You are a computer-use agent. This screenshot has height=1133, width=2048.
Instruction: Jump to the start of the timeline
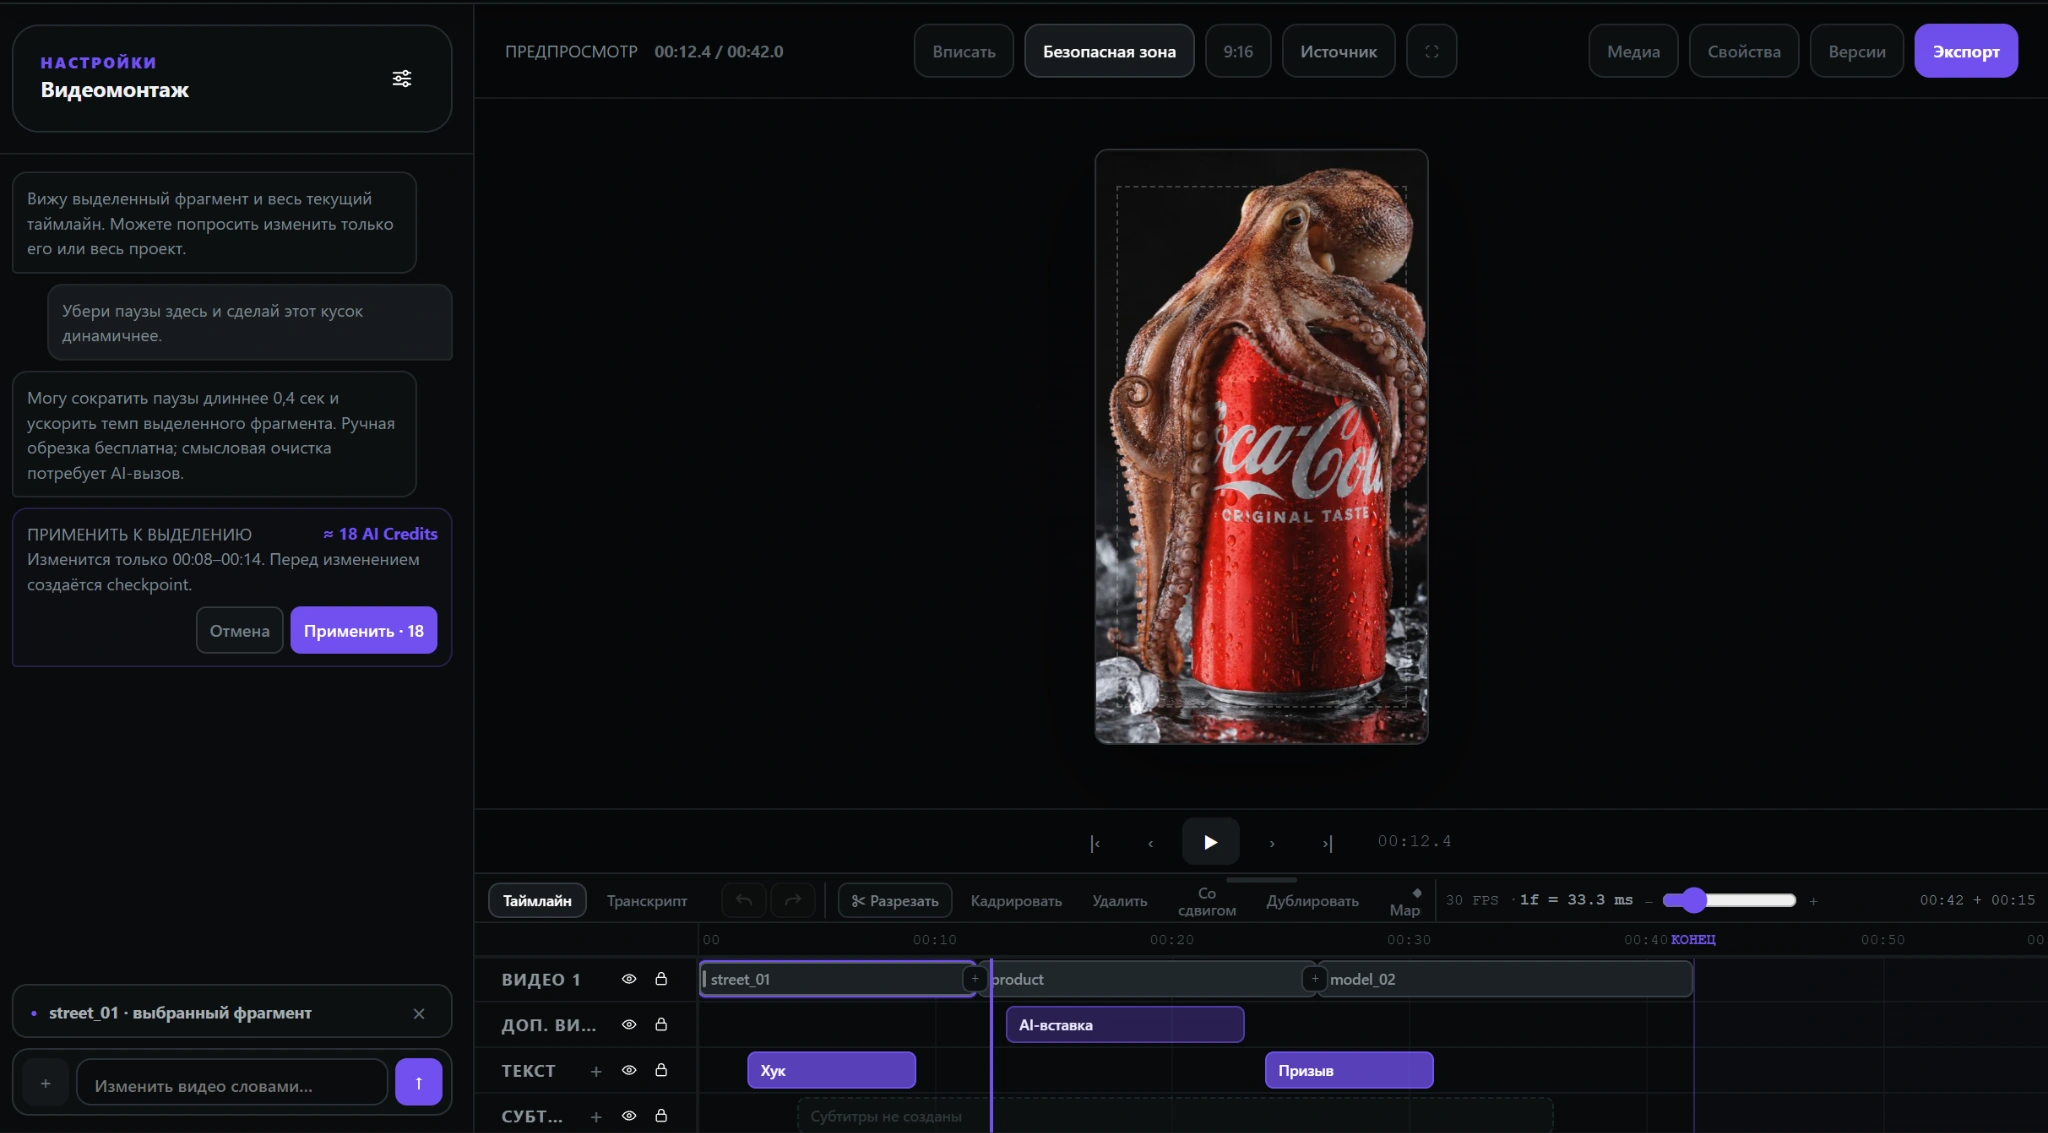coord(1095,843)
